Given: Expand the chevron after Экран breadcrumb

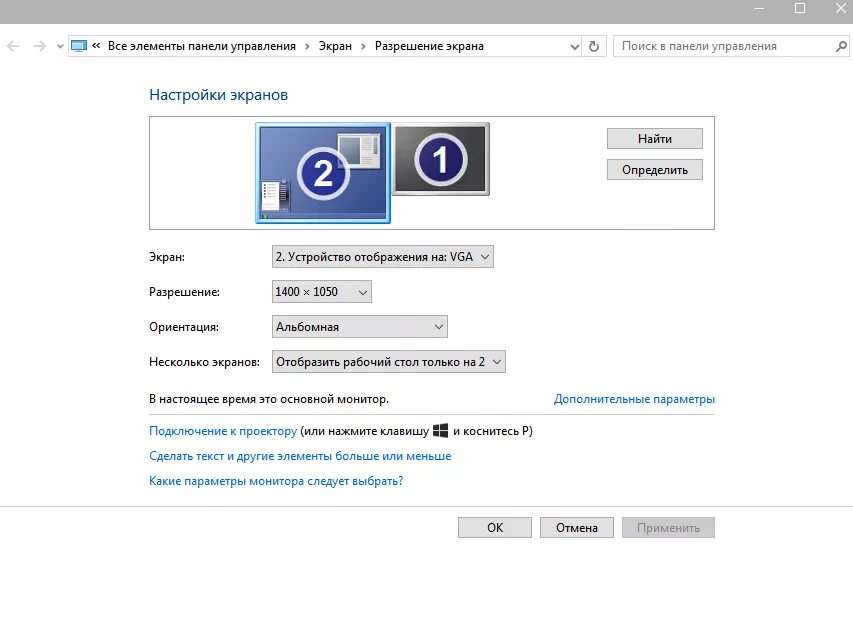Looking at the screenshot, I should 363,47.
